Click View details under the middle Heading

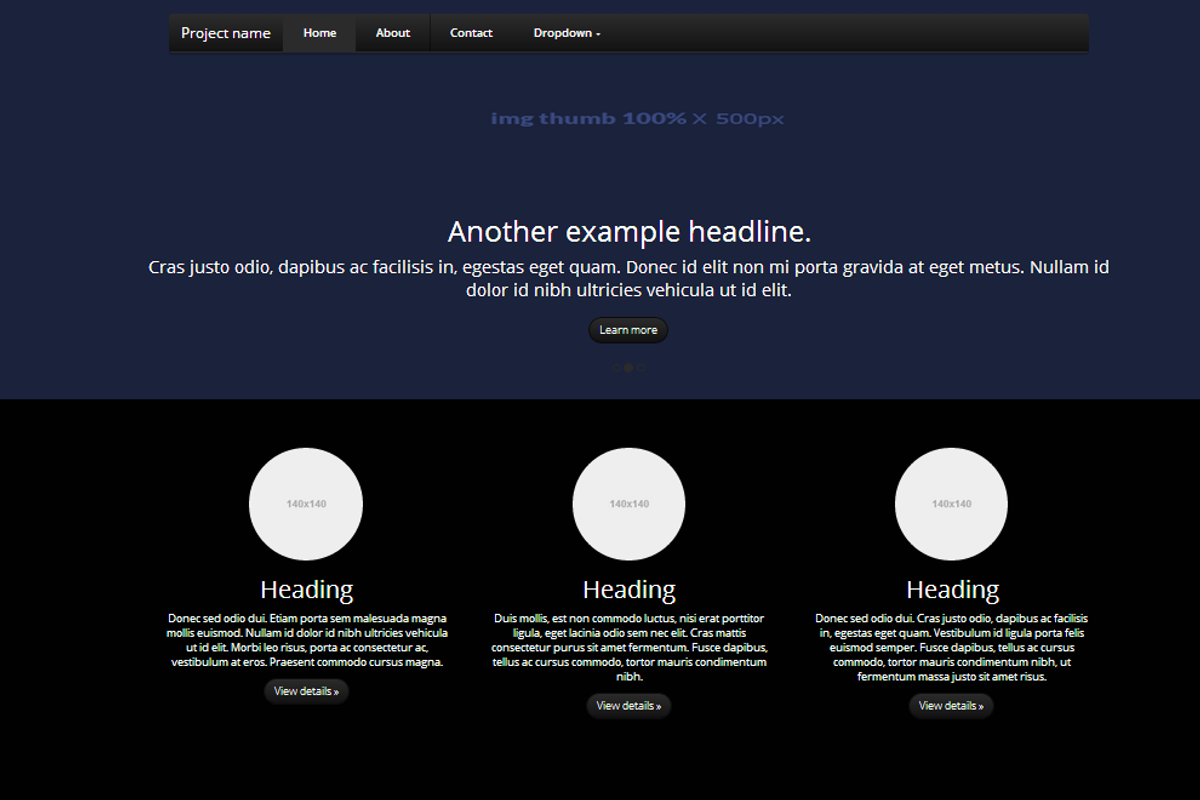(628, 705)
